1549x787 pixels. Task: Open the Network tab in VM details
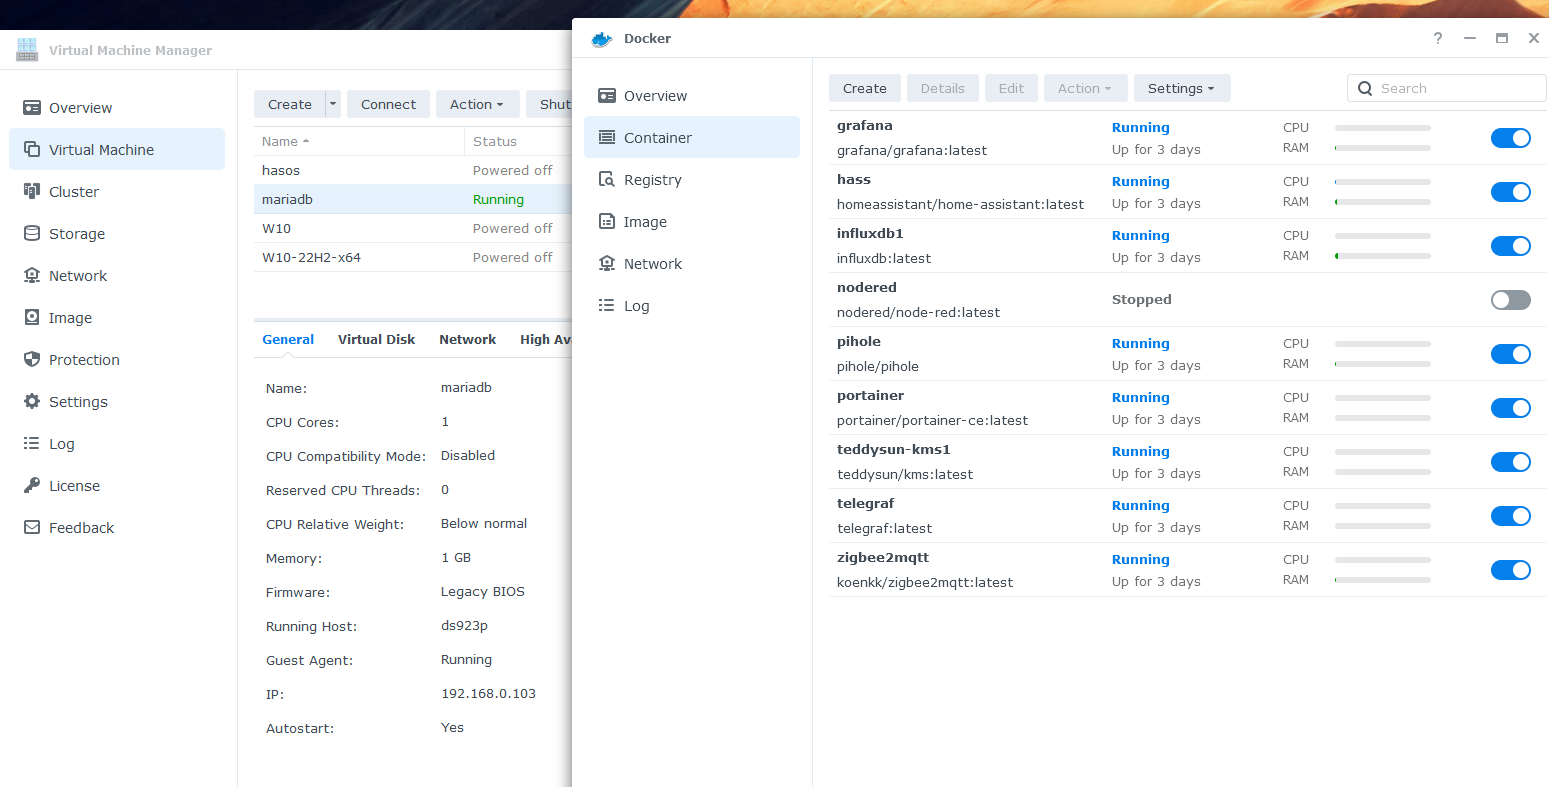[467, 339]
